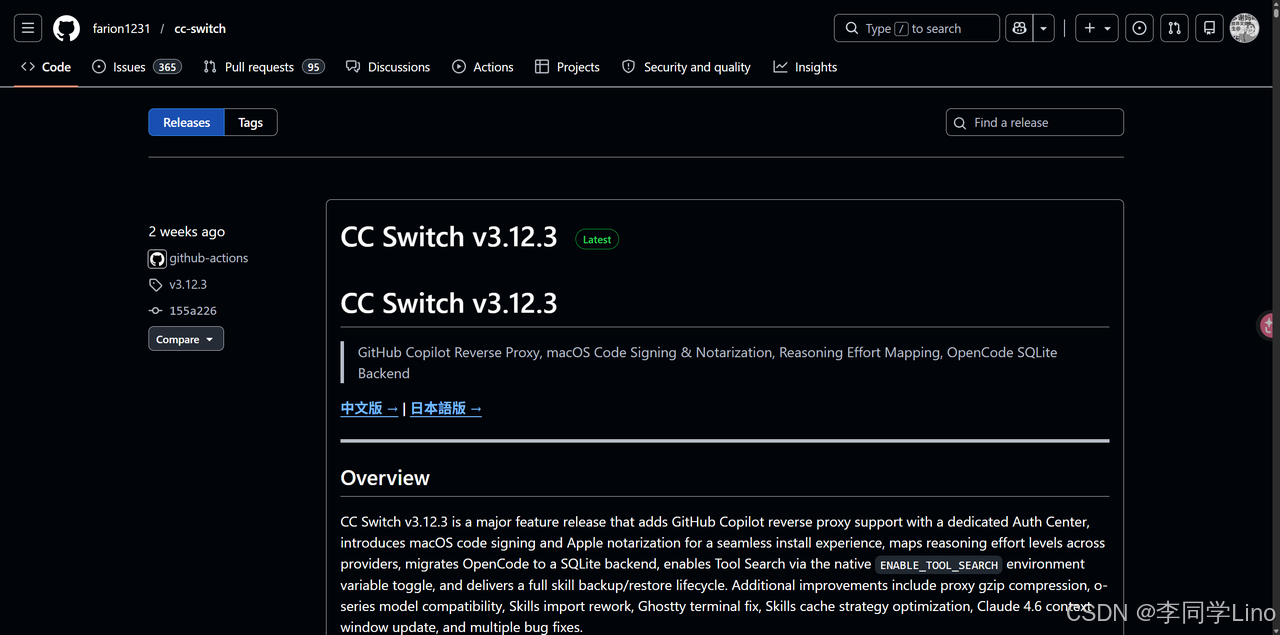Open the Projects tab
Screen dimensions: 1280x635
(x=567, y=67)
